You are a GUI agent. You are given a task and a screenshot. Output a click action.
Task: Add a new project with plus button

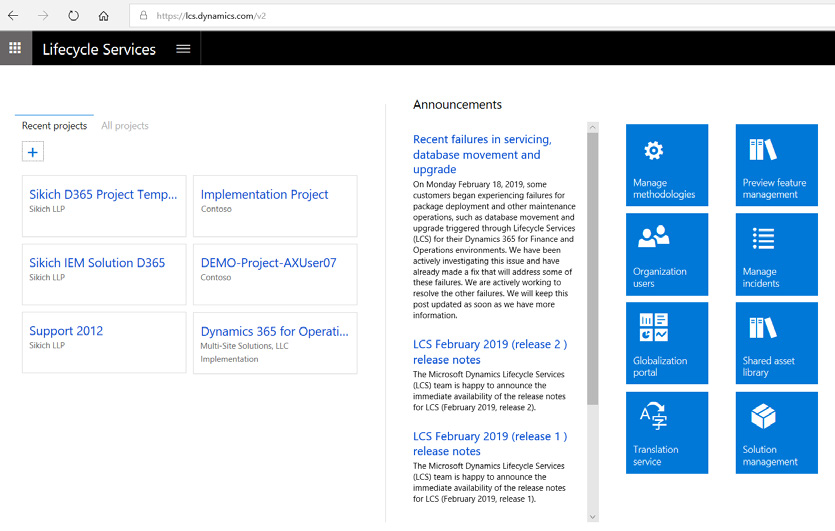point(33,152)
